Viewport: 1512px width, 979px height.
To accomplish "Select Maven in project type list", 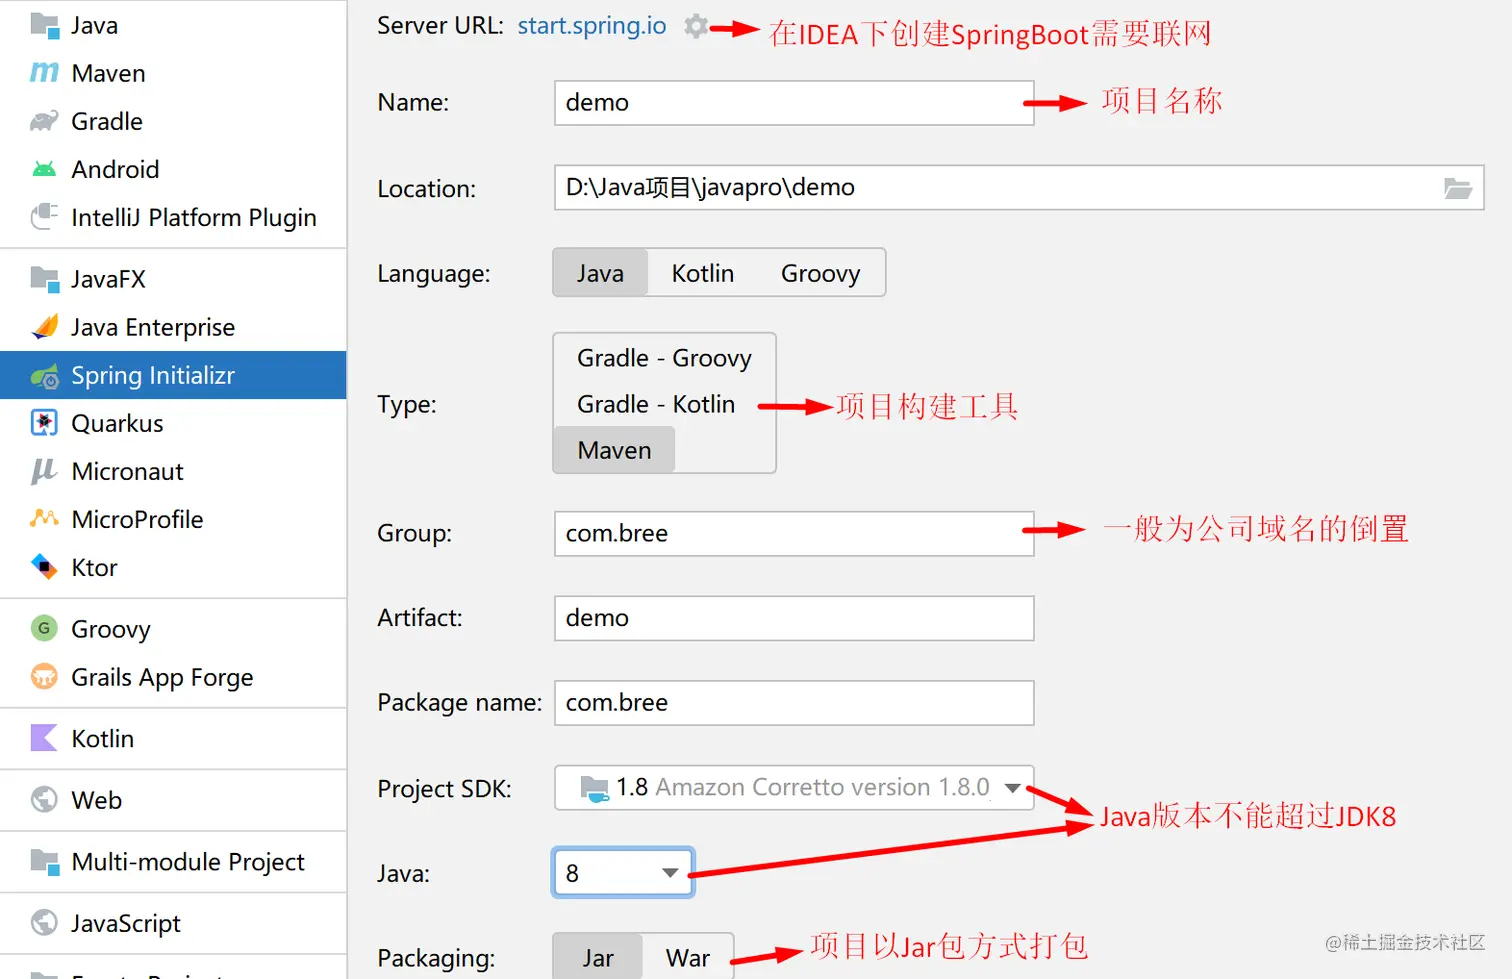I will click(173, 73).
